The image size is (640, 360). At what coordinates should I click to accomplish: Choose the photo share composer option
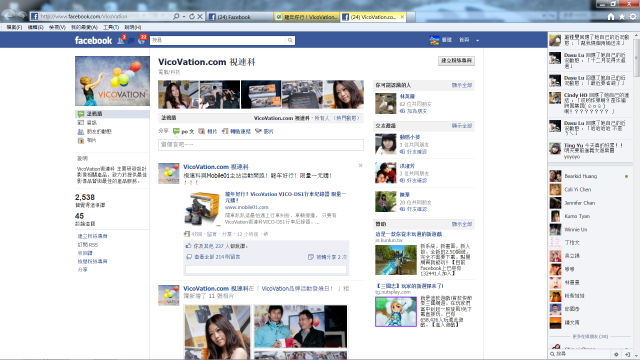click(x=208, y=131)
